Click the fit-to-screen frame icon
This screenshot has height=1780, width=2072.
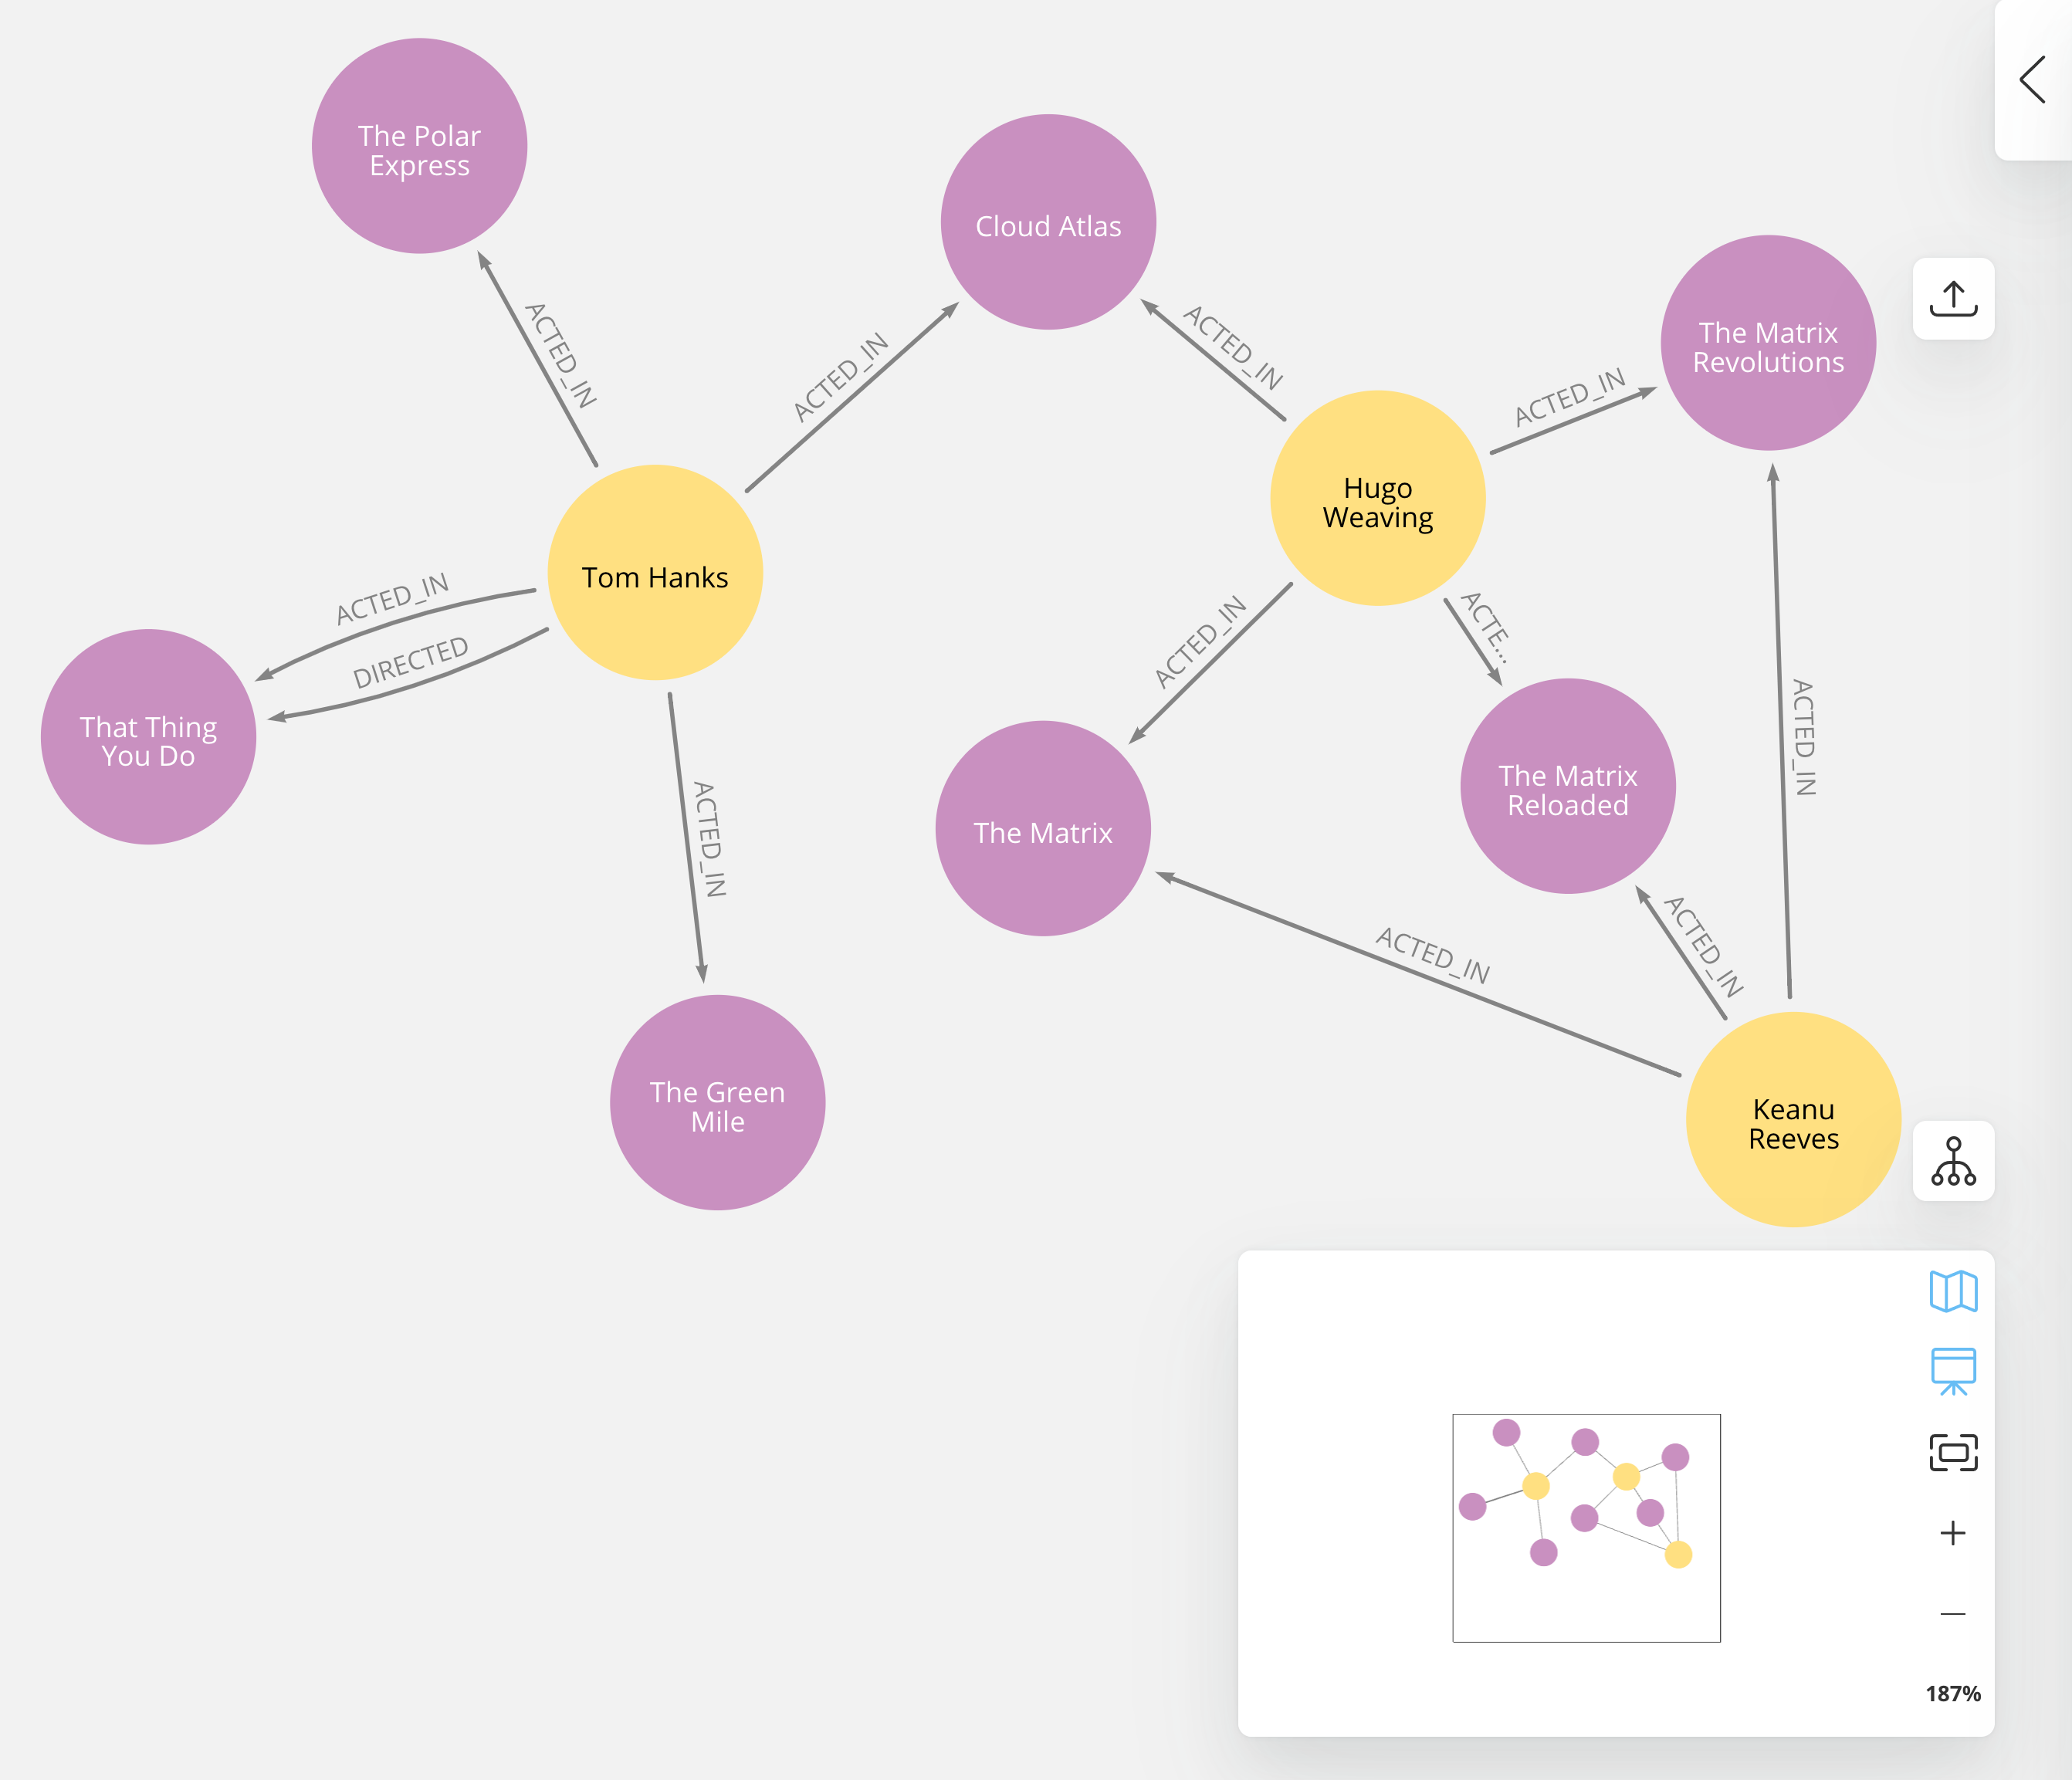click(1954, 1454)
